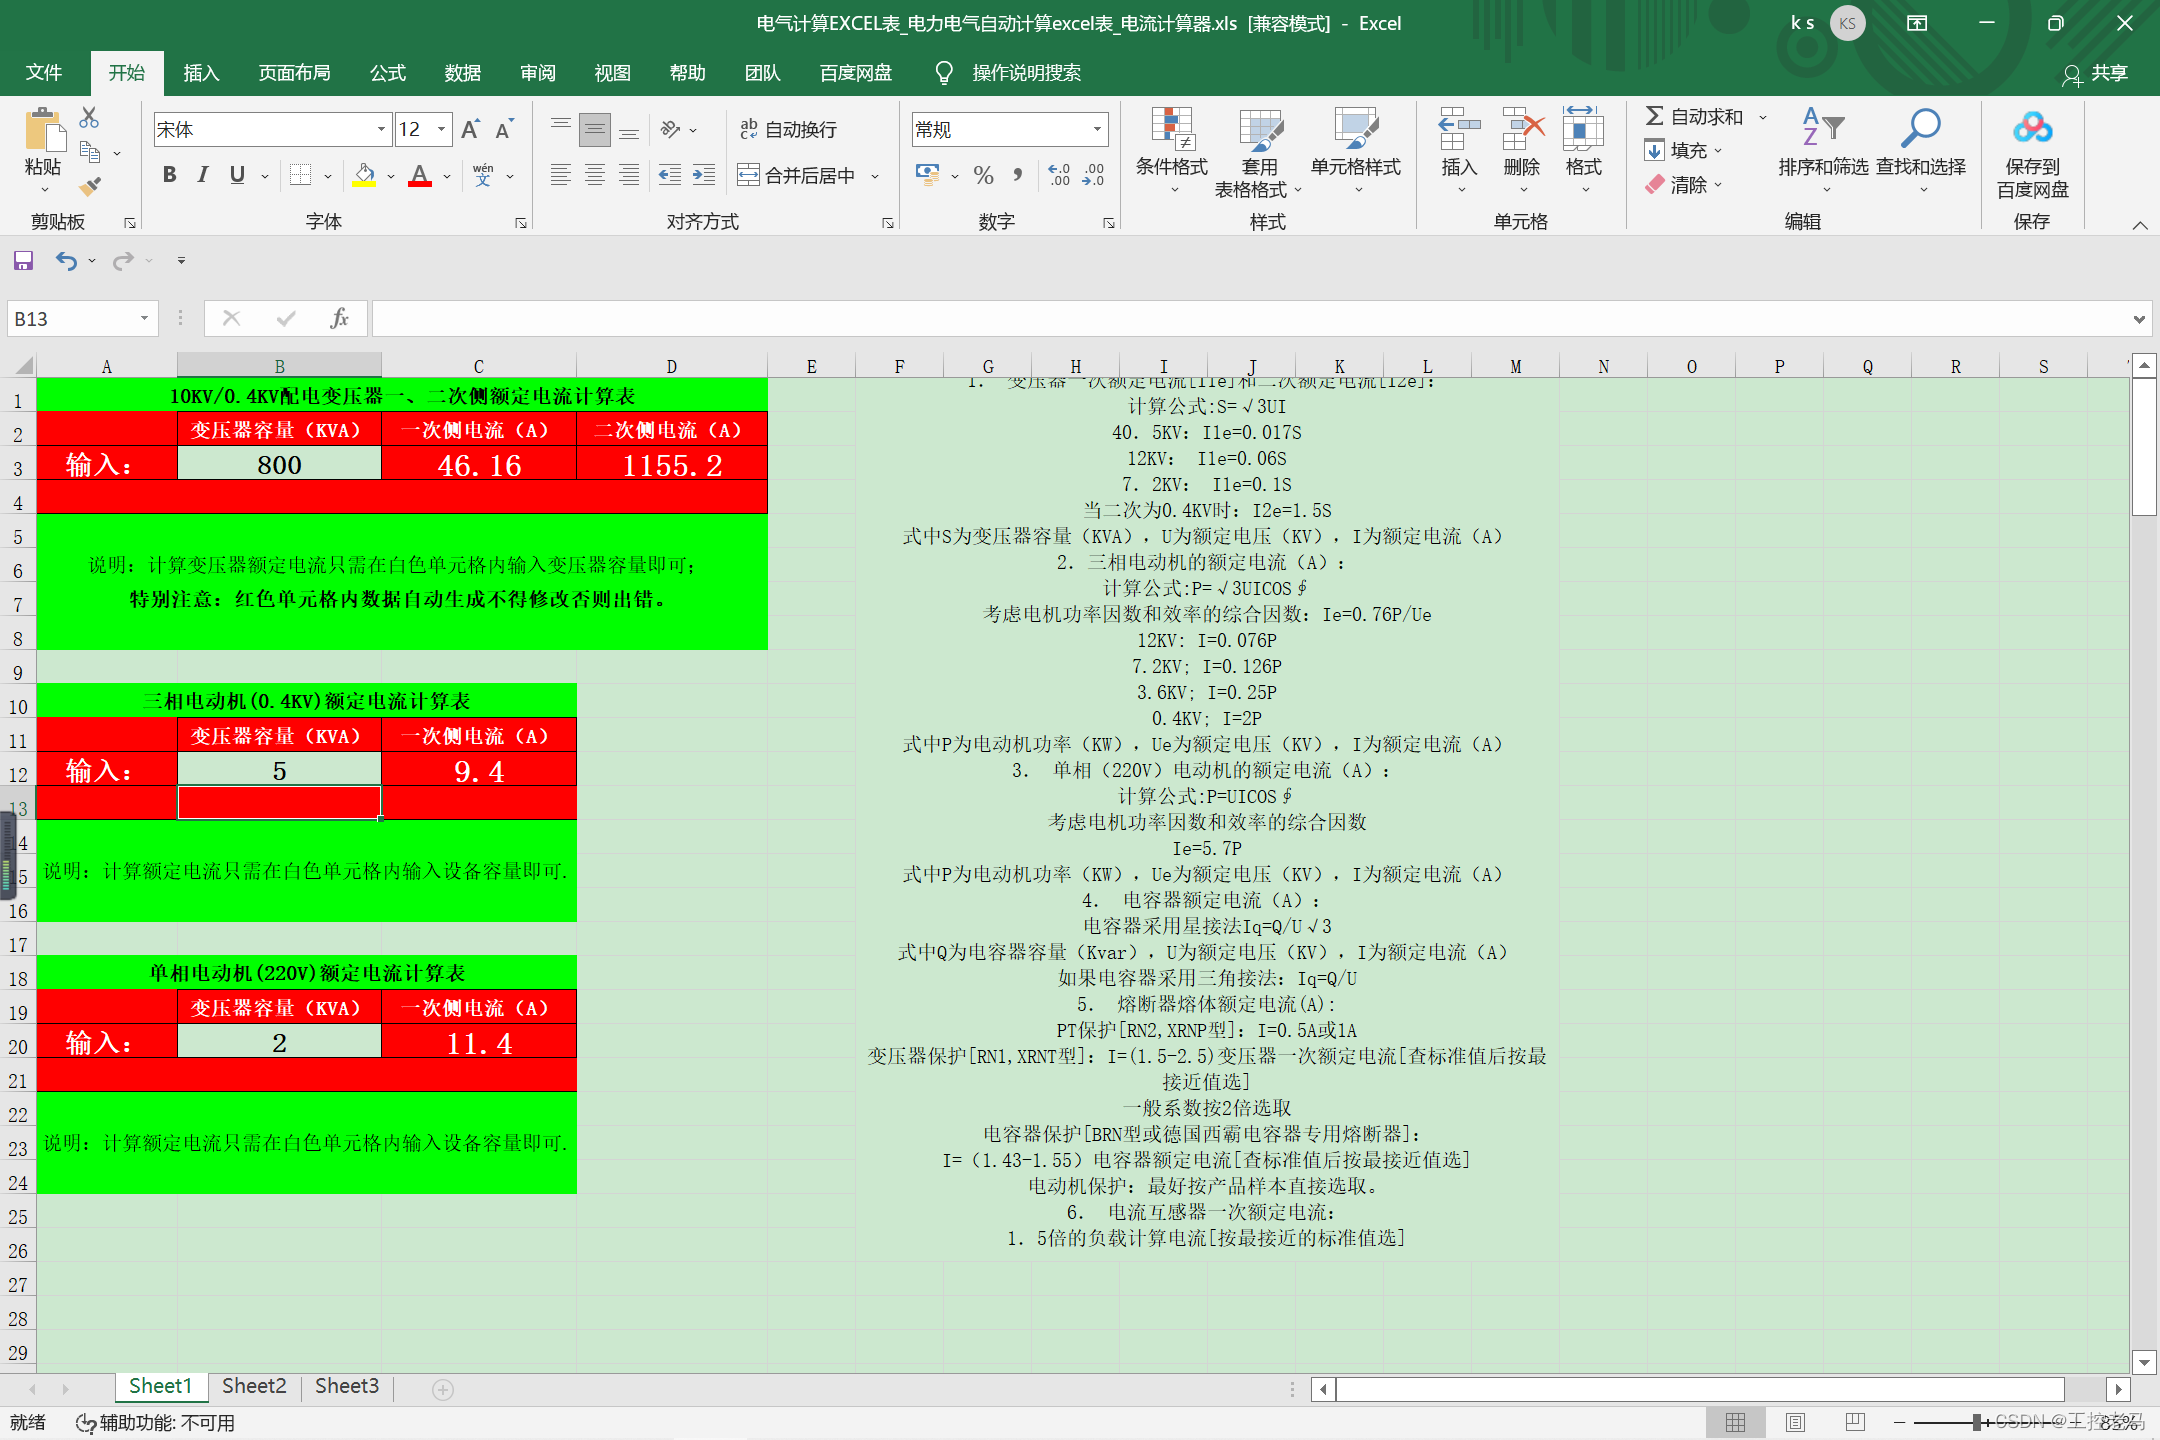
Task: Click 合并后居中 merge and center
Action: click(x=797, y=175)
